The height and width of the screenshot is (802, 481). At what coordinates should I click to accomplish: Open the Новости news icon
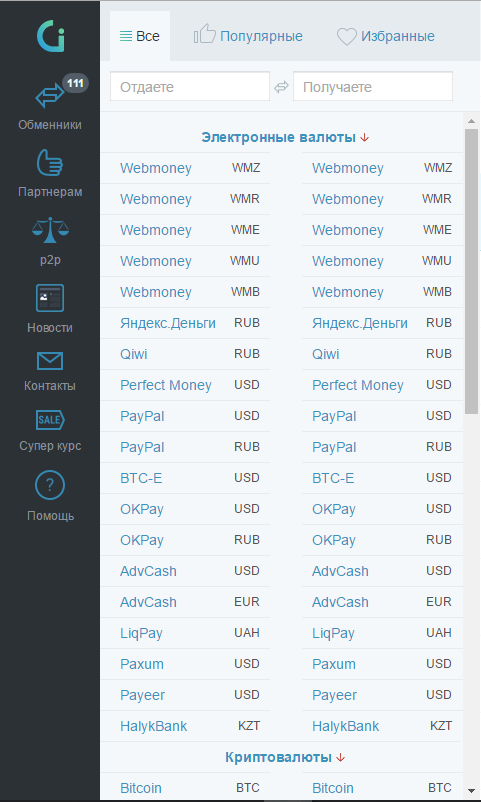click(x=50, y=298)
